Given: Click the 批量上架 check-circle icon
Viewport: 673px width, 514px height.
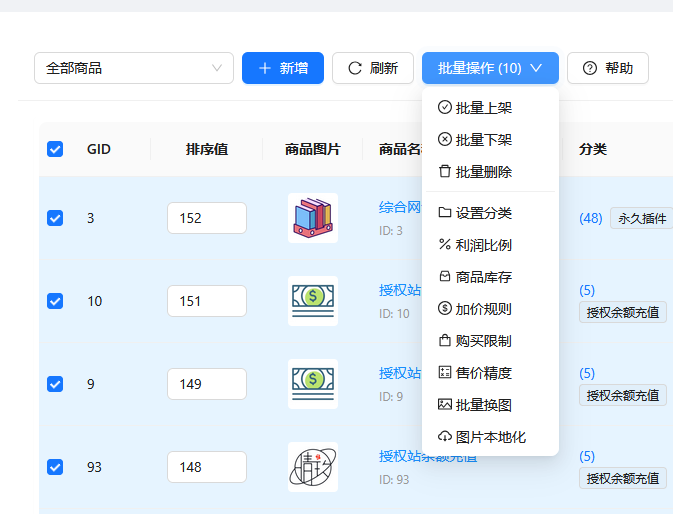Looking at the screenshot, I should 445,108.
